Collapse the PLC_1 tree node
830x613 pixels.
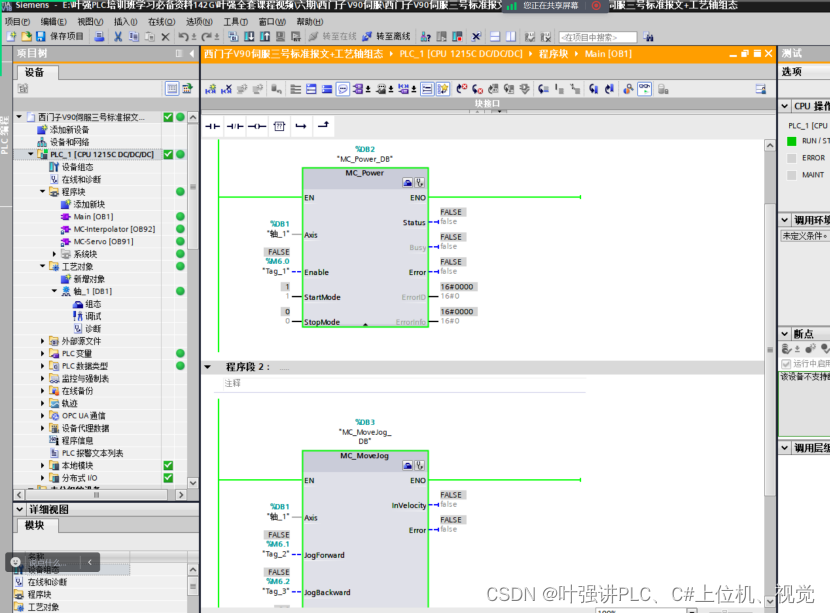pyautogui.click(x=31, y=154)
